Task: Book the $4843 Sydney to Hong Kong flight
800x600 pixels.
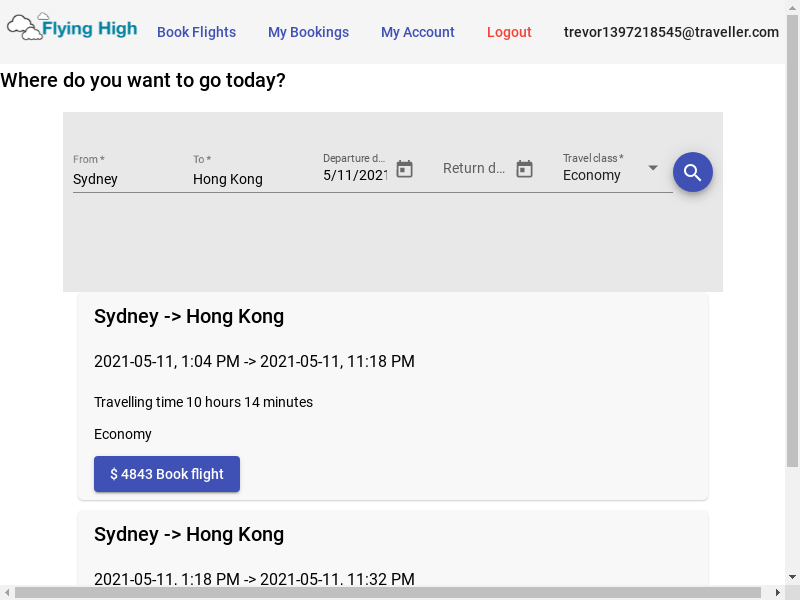Action: 167,474
